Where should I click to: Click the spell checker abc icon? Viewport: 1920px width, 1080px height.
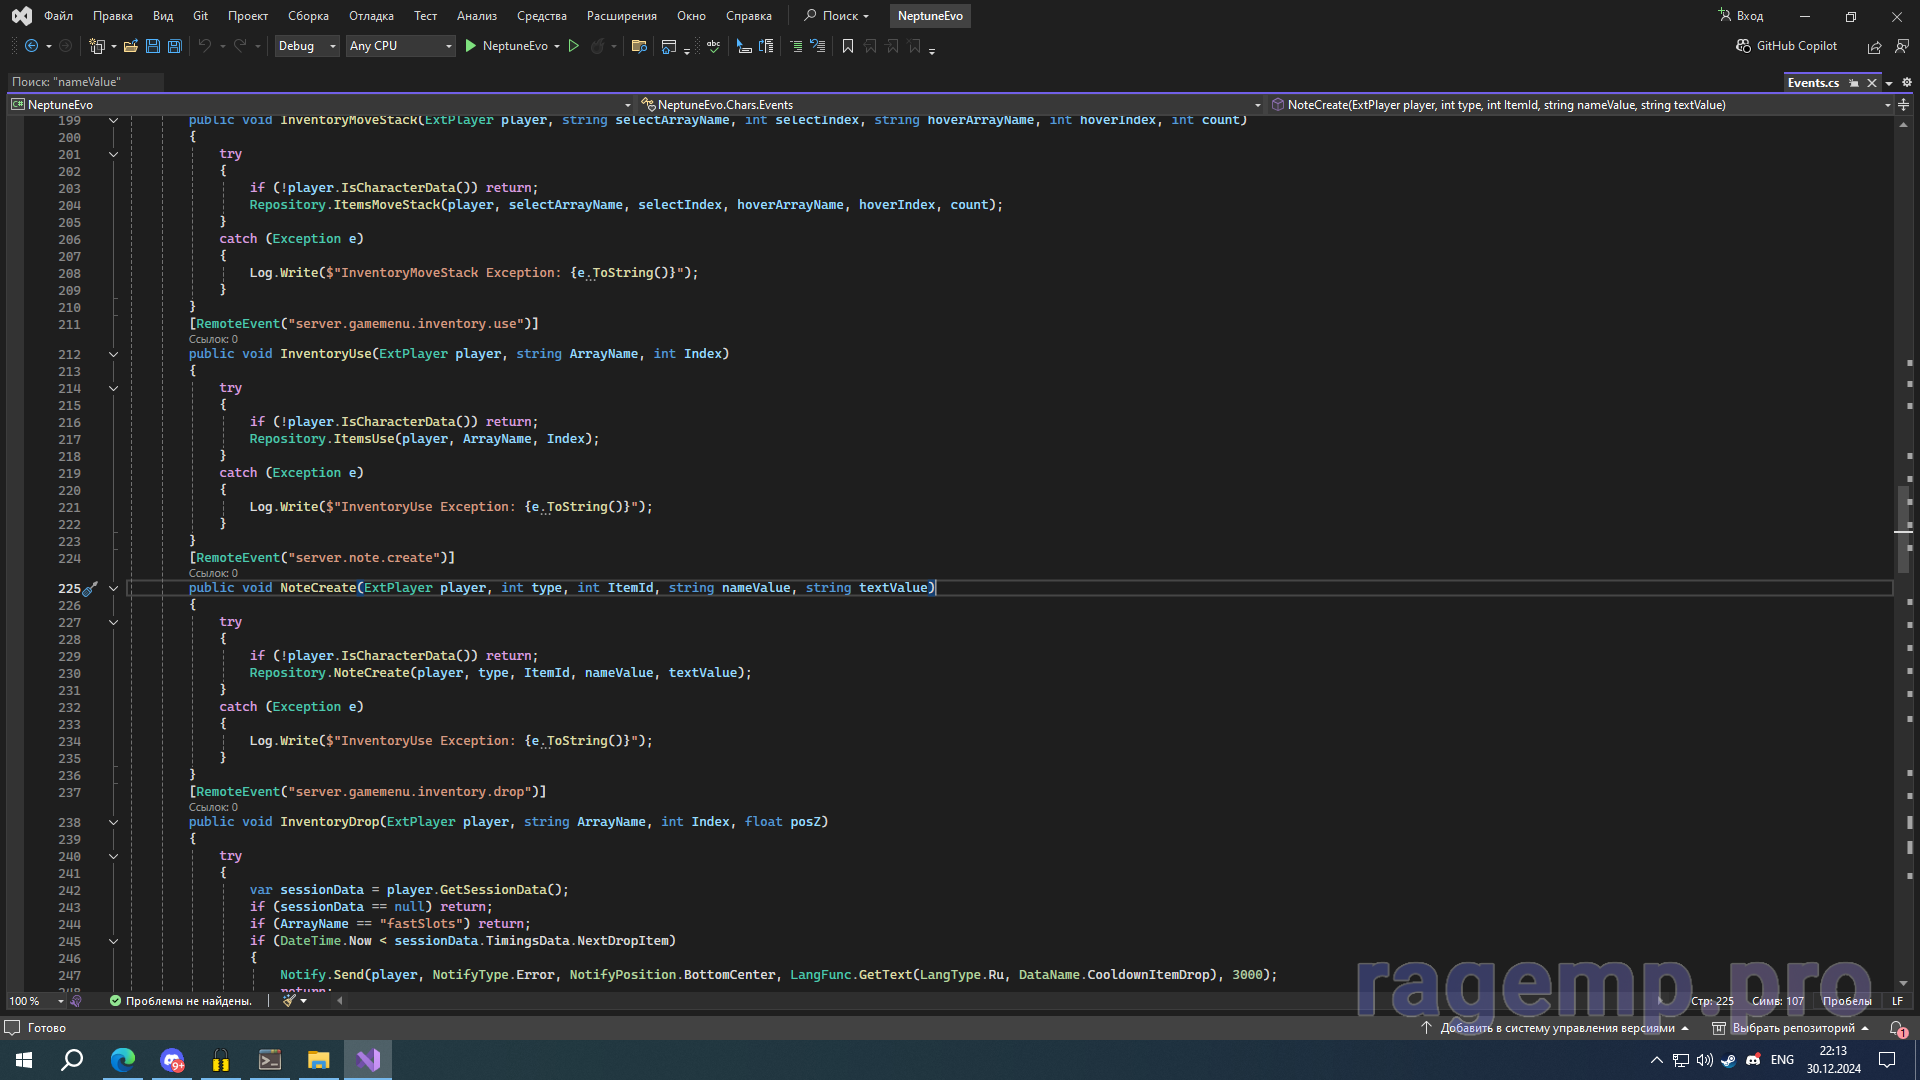coord(713,46)
